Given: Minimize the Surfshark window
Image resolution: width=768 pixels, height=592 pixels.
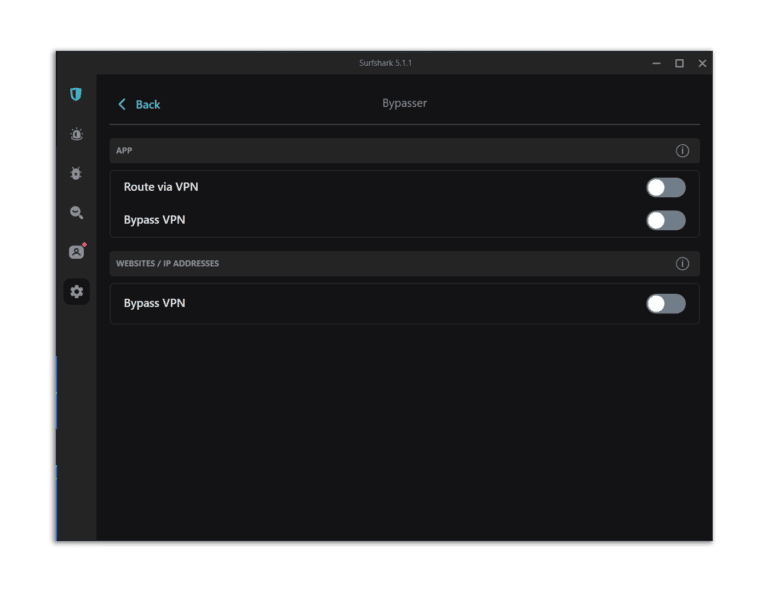Looking at the screenshot, I should pos(656,63).
